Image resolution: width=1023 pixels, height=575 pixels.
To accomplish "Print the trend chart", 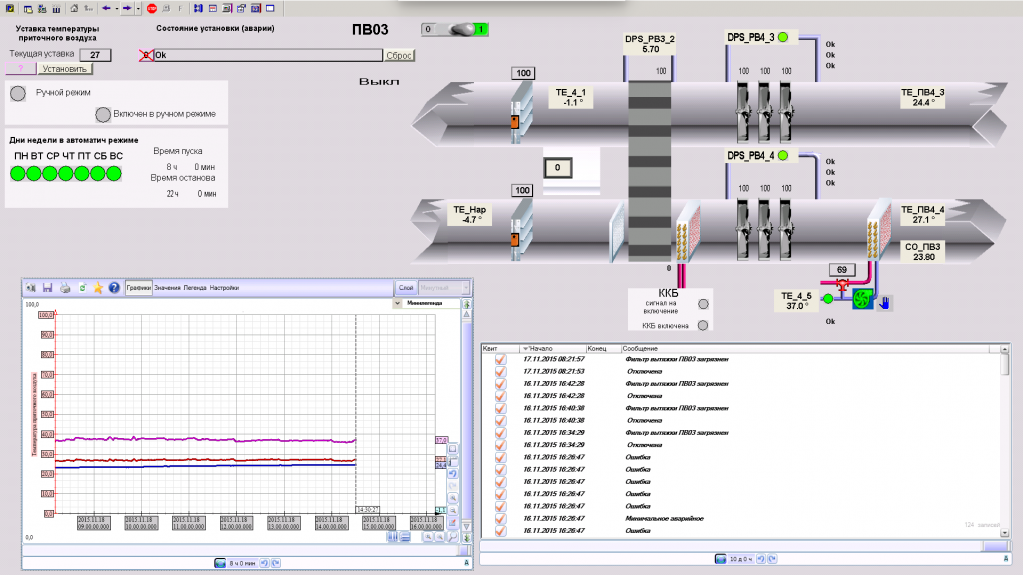I will coord(65,288).
